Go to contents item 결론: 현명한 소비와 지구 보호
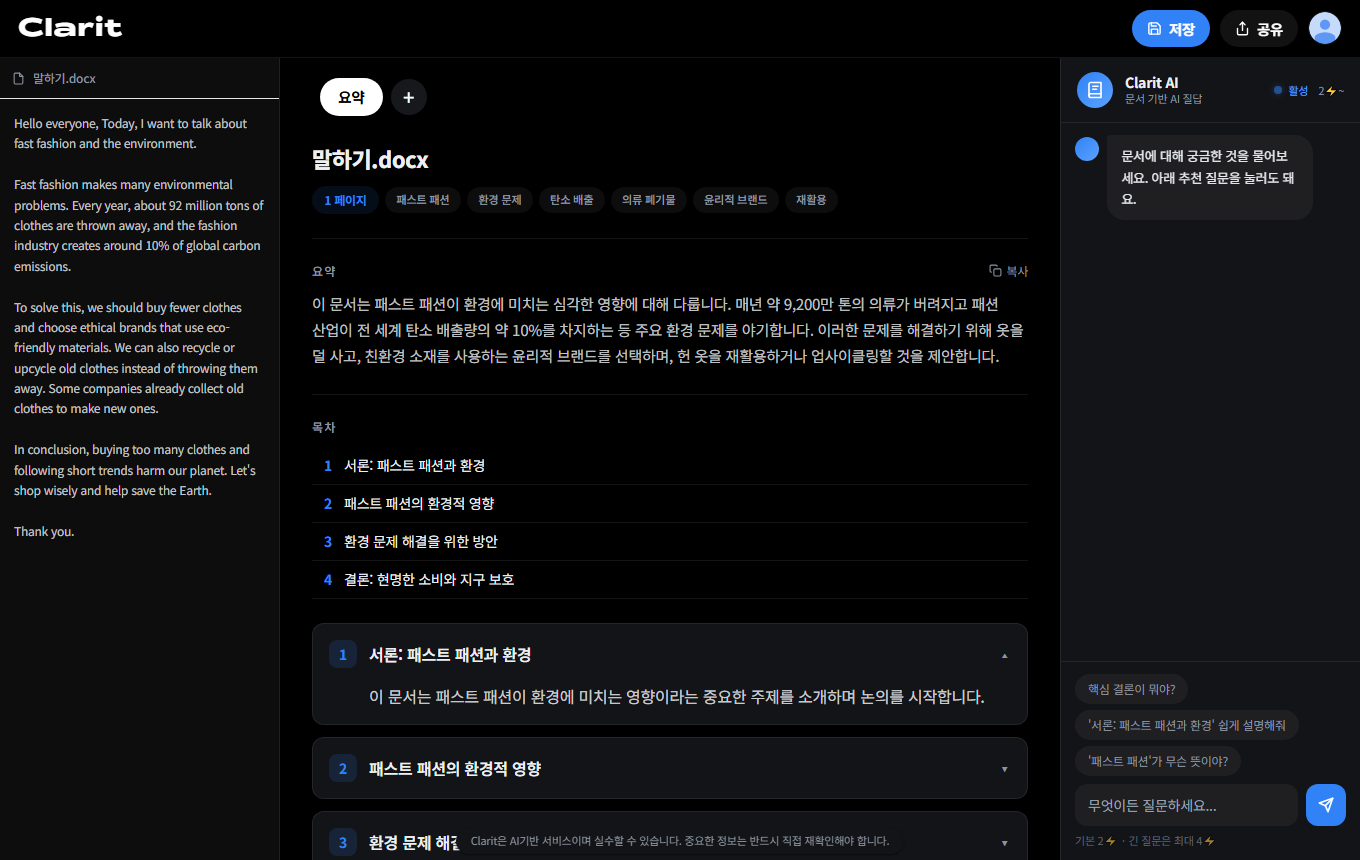This screenshot has height=860, width=1360. (x=670, y=580)
